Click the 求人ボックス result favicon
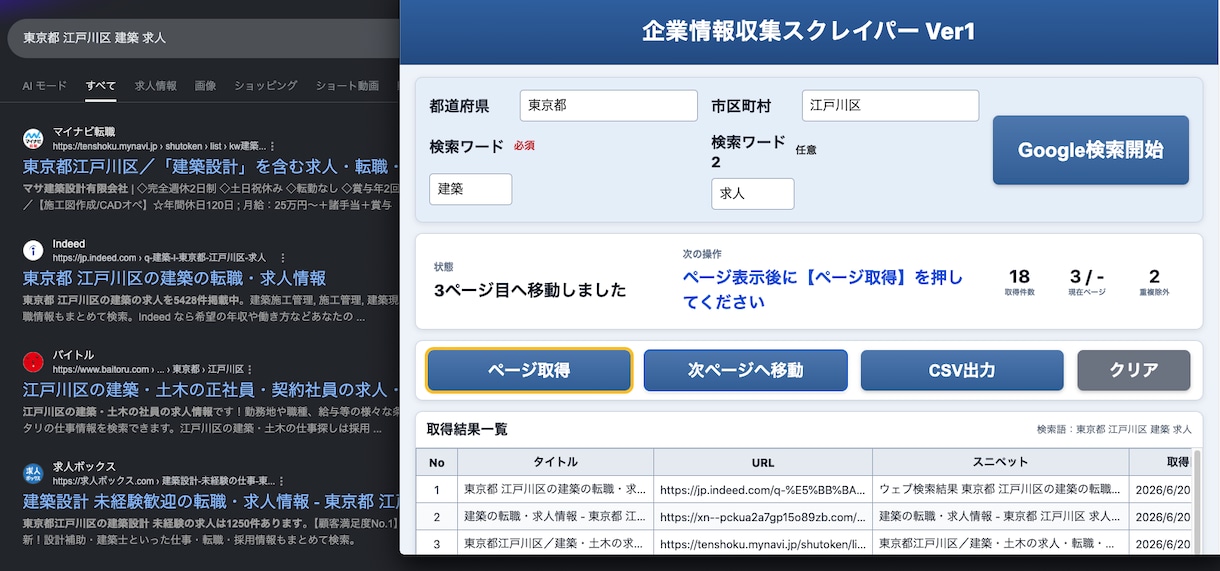The width and height of the screenshot is (1220, 571). point(33,473)
